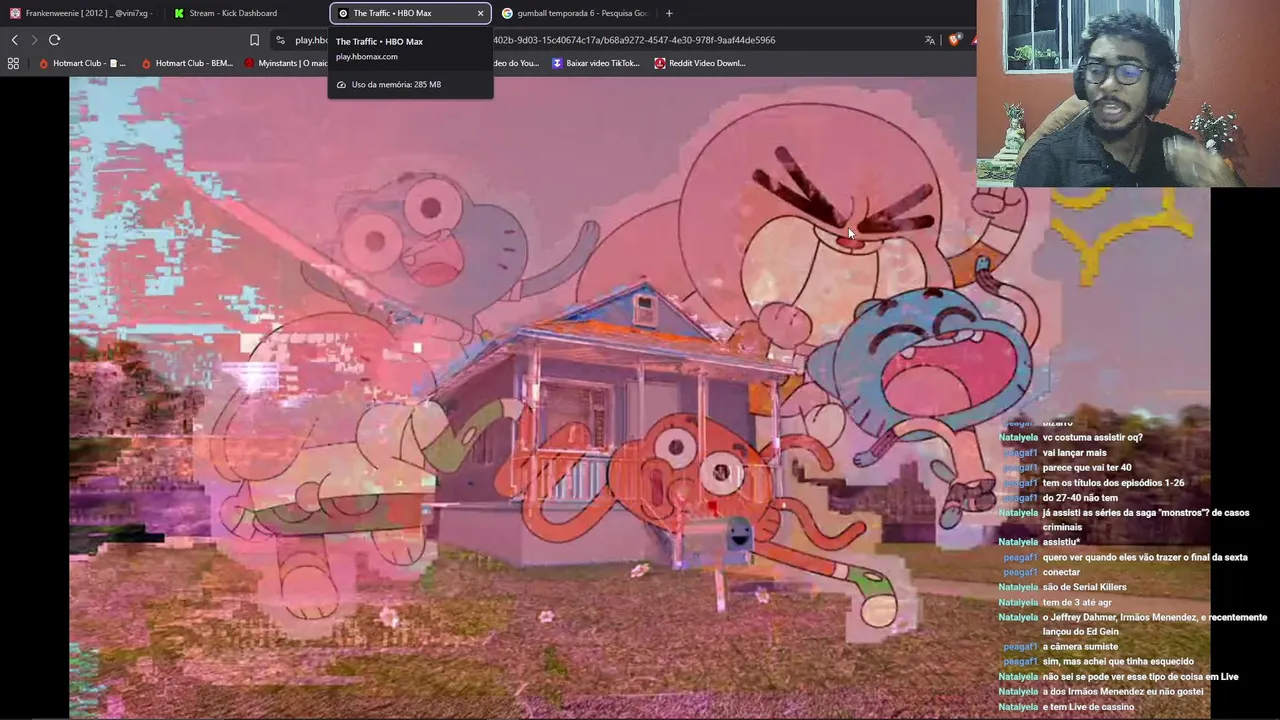Click the HBO Max URL address field

click(x=600, y=40)
